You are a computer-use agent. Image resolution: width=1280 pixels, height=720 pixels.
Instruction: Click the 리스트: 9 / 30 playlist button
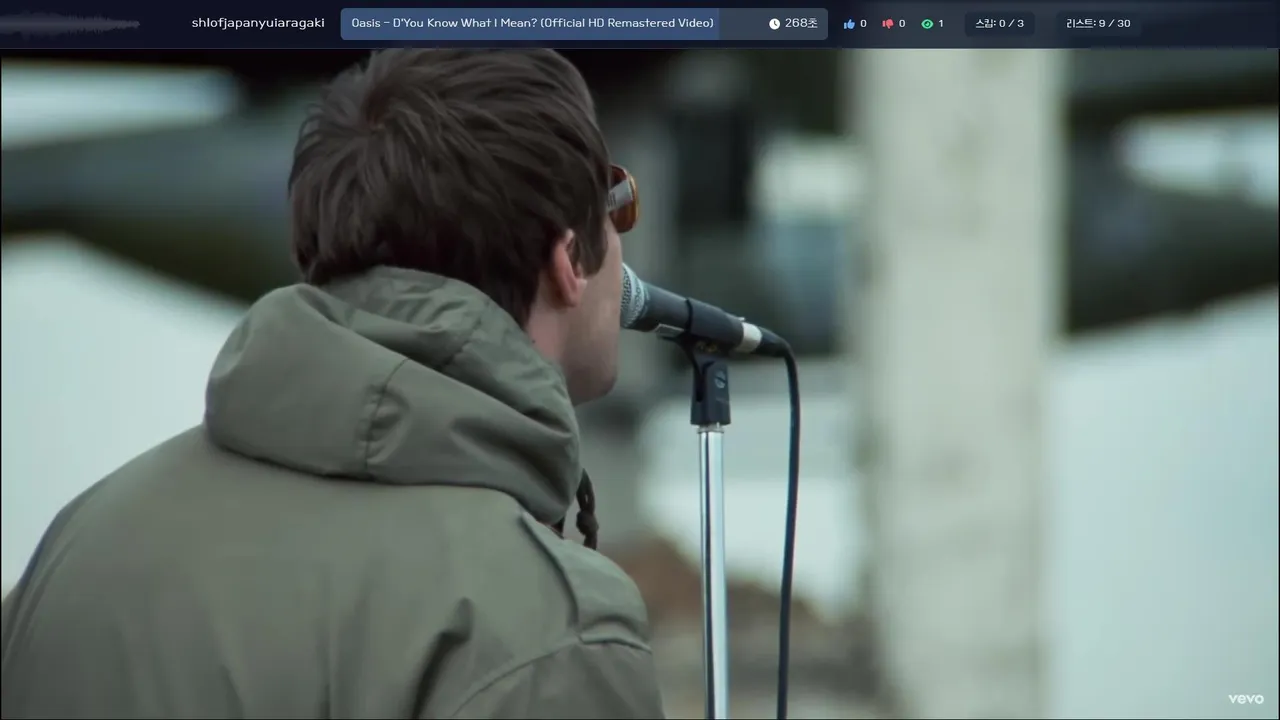click(1098, 24)
